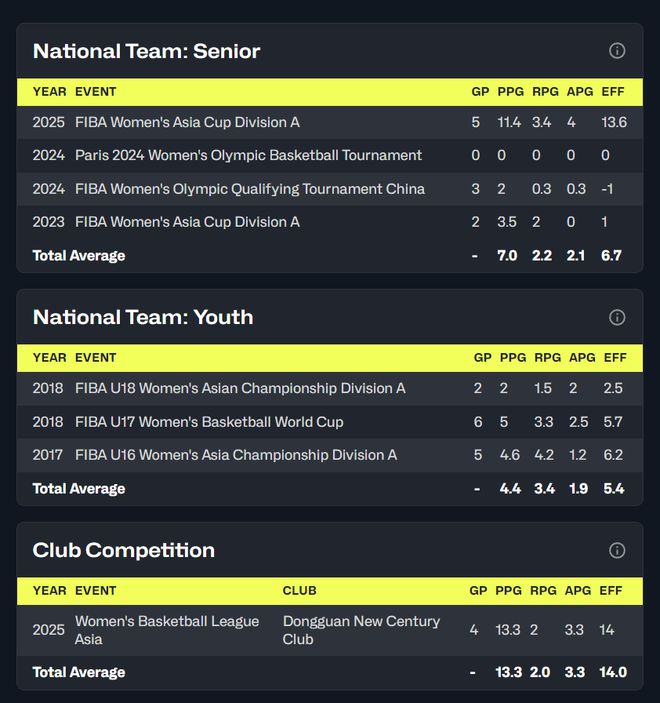Open info icon beside Club Competition heading
The width and height of the screenshot is (660, 703).
pyautogui.click(x=617, y=550)
